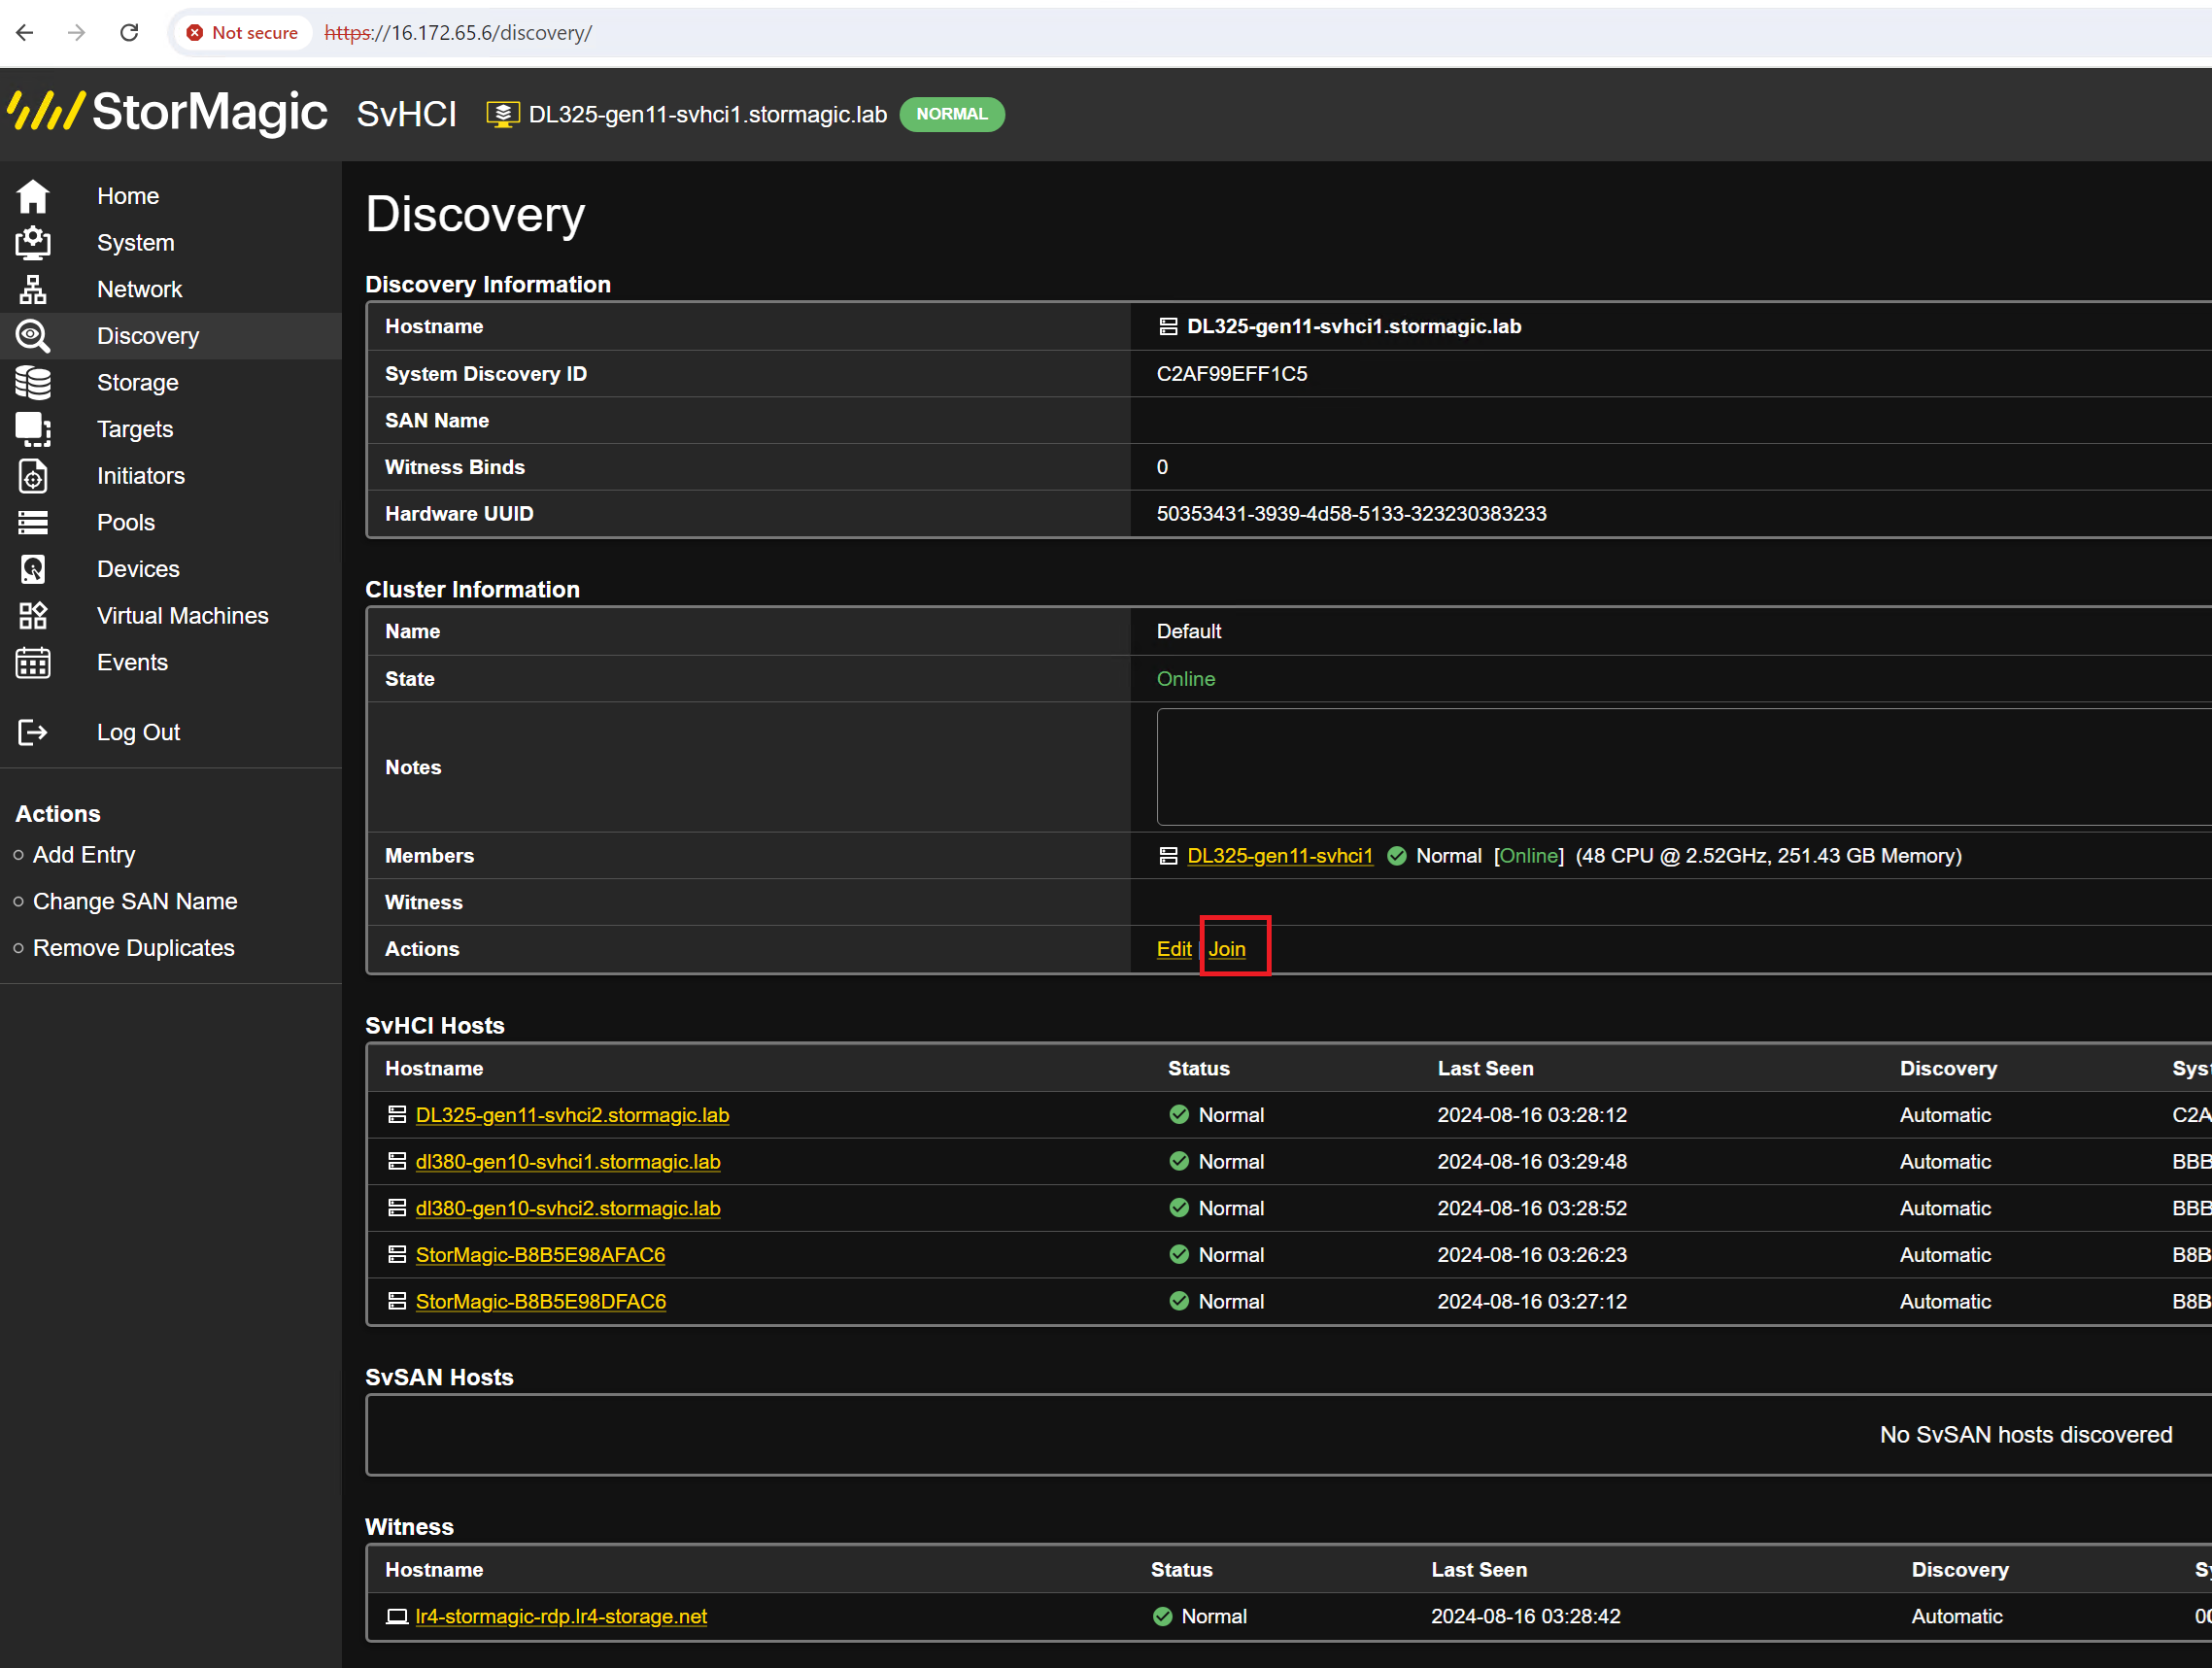Click green check next to member Normal status
2212x1668 pixels.
click(1397, 856)
